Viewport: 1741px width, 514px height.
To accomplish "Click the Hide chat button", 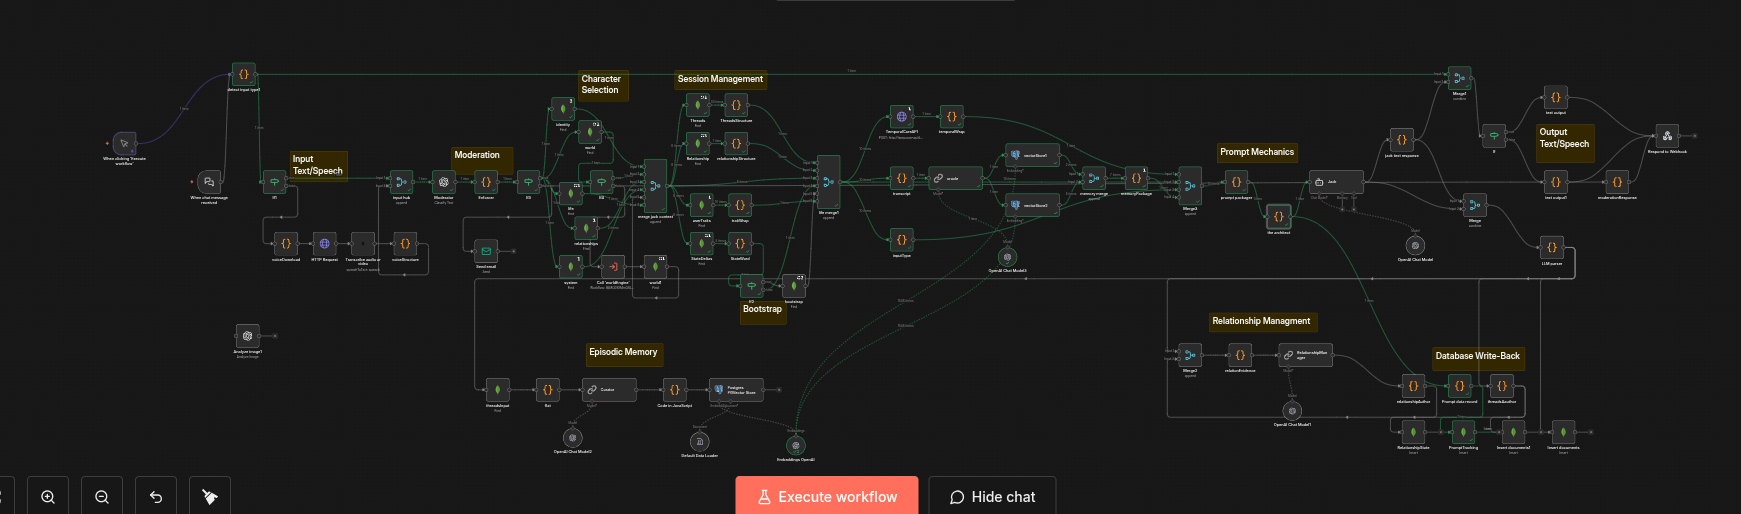I will [992, 496].
